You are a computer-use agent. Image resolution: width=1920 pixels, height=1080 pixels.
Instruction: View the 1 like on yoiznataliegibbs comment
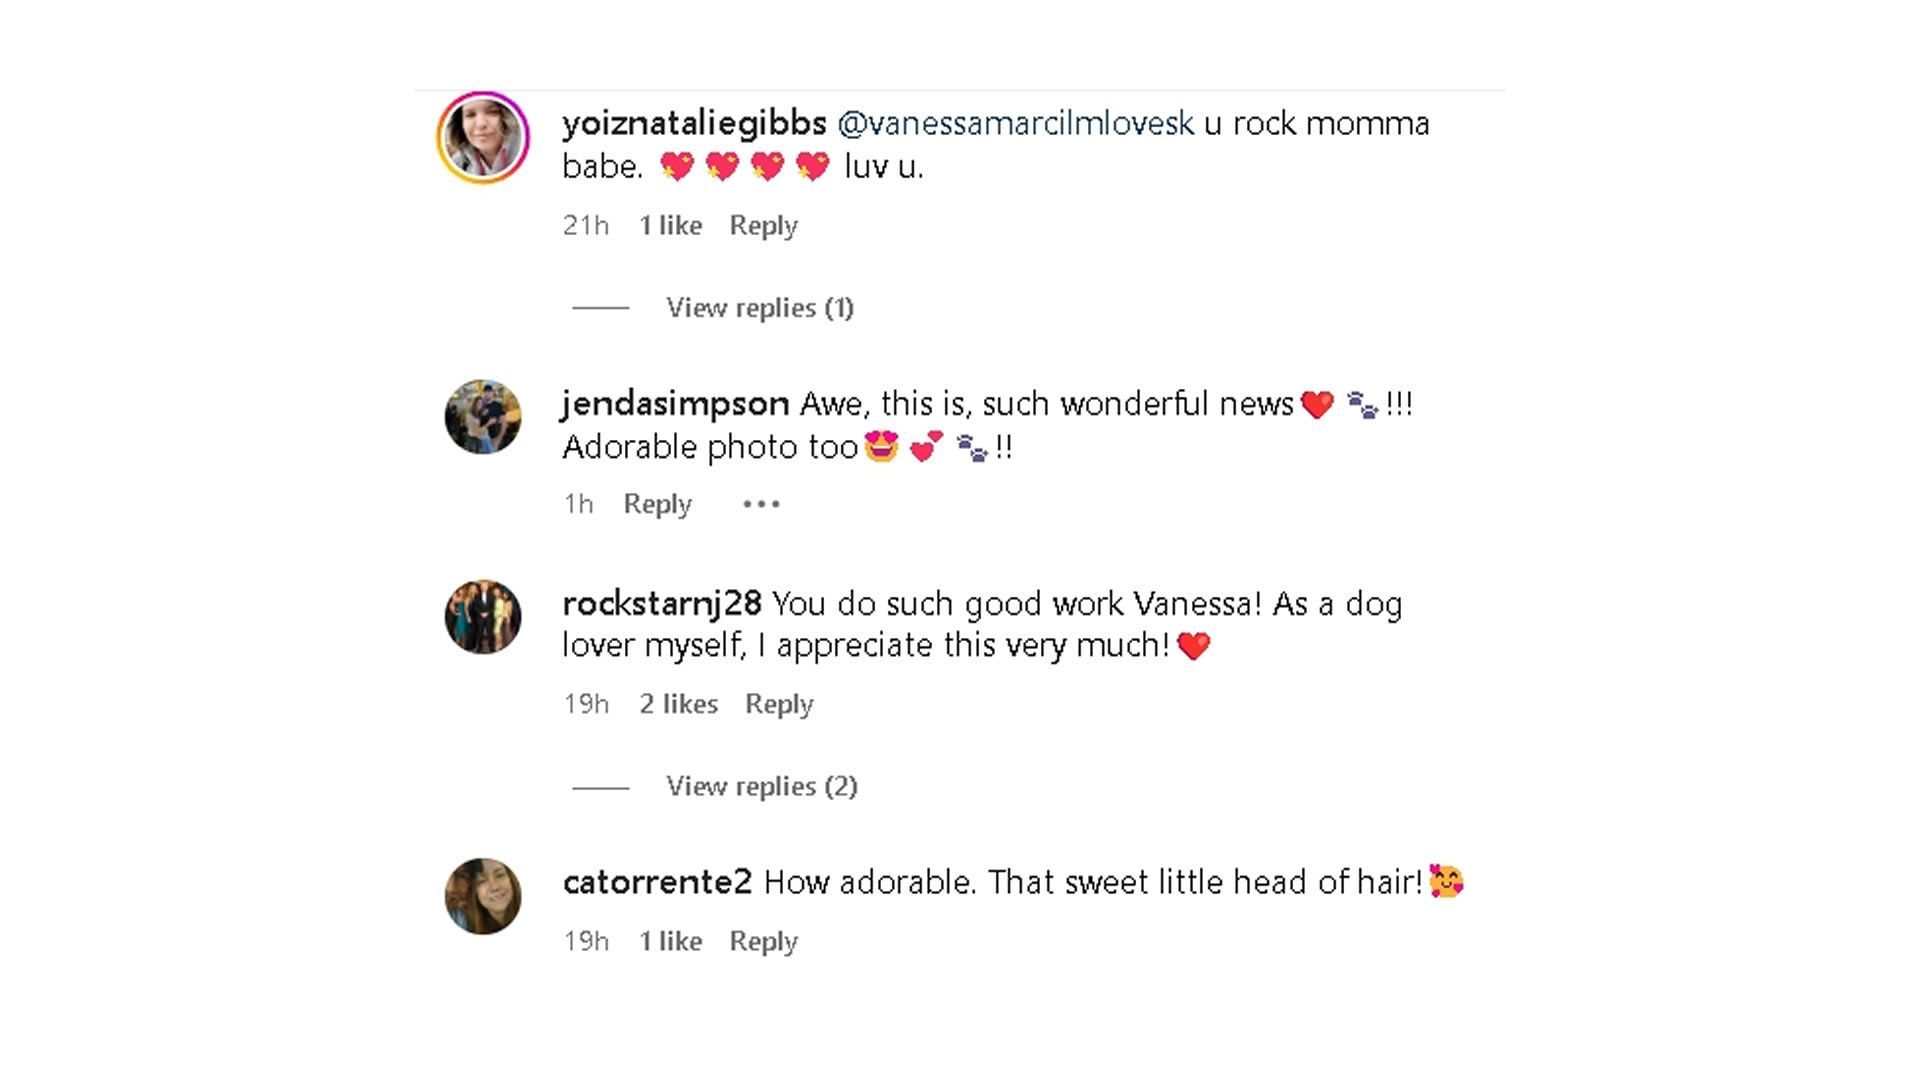pyautogui.click(x=670, y=226)
